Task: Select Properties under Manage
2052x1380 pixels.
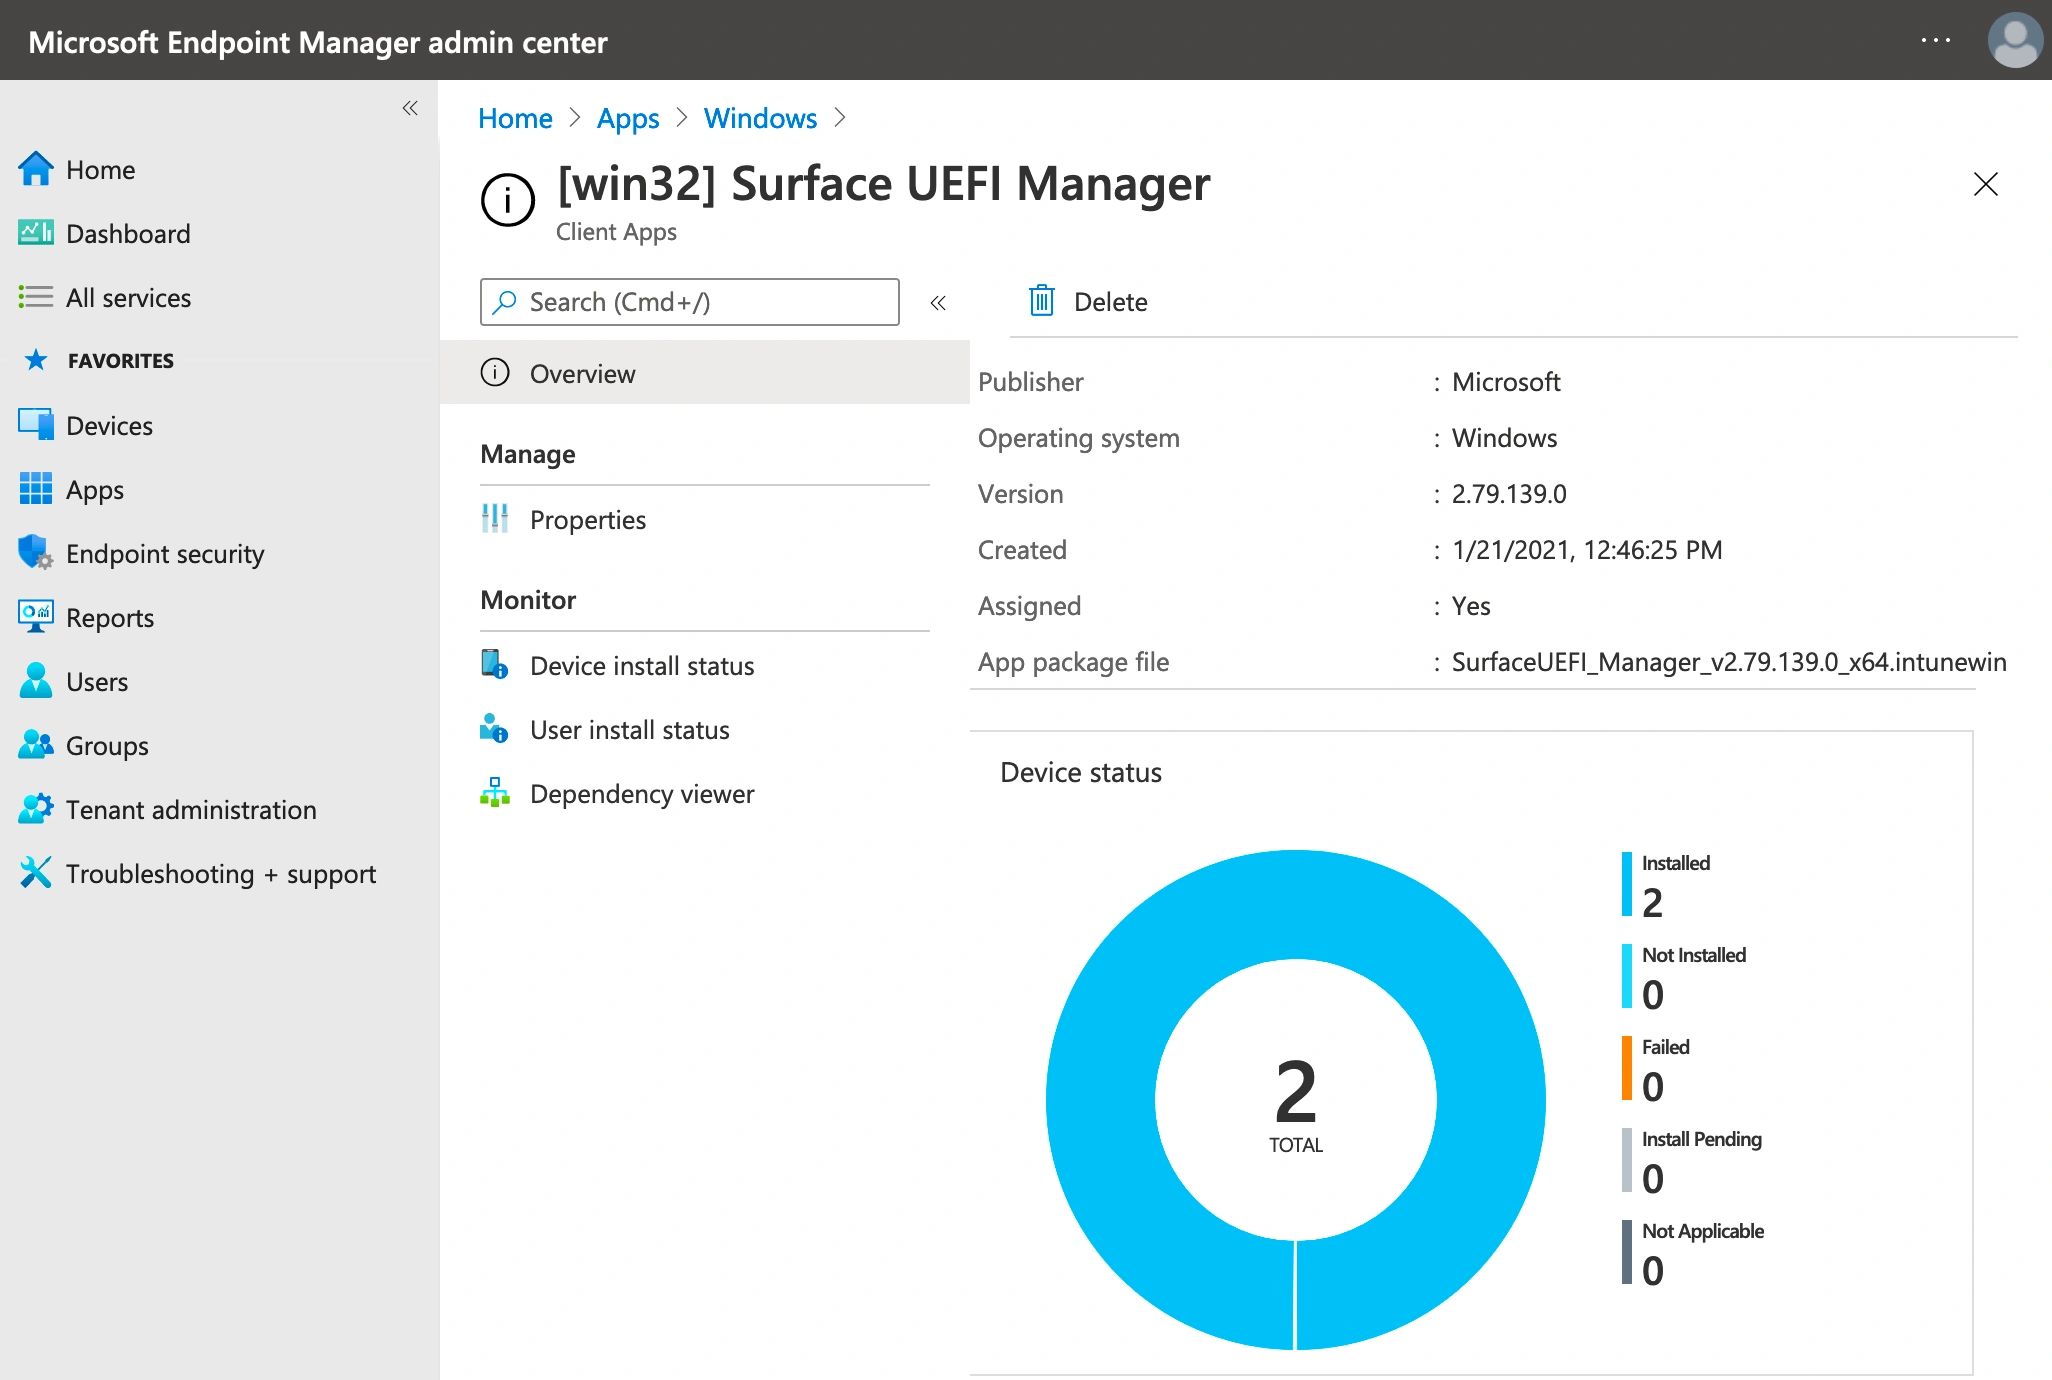Action: coord(587,520)
